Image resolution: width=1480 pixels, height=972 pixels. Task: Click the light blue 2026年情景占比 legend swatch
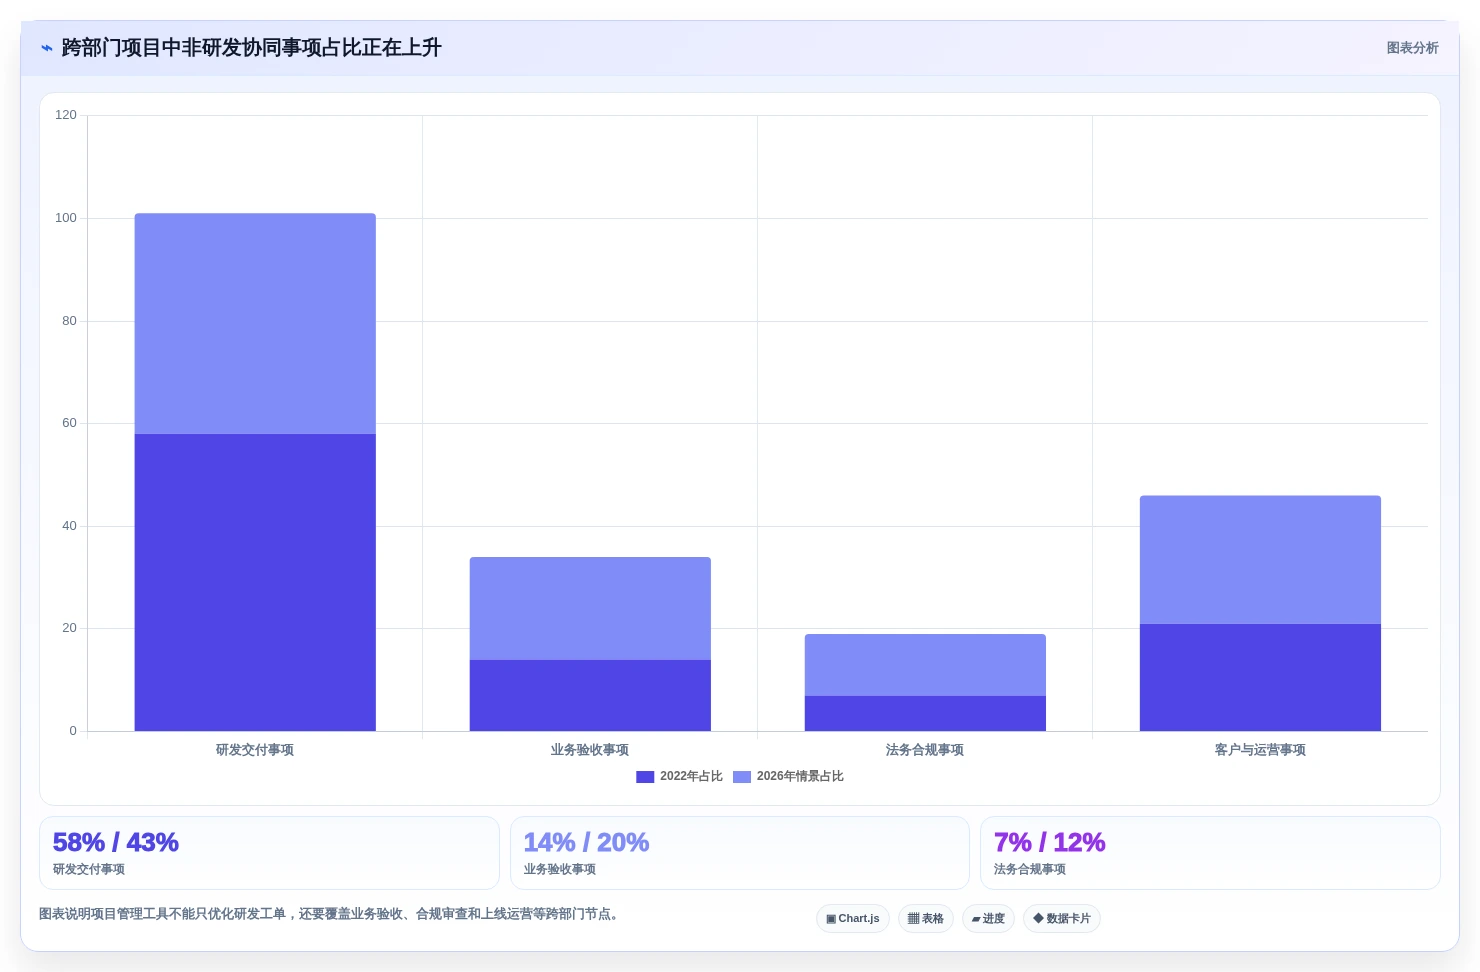pyautogui.click(x=742, y=777)
